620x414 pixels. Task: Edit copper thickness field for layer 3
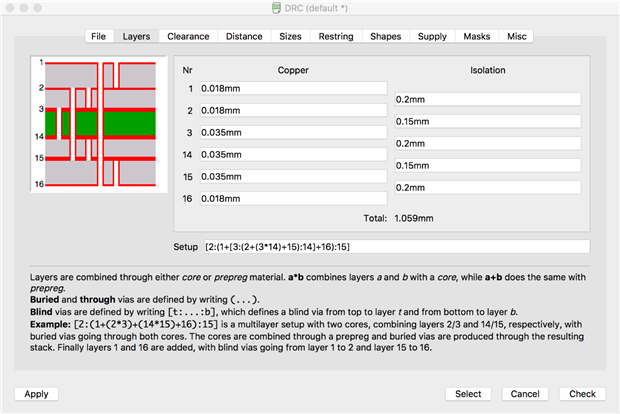[x=293, y=132]
